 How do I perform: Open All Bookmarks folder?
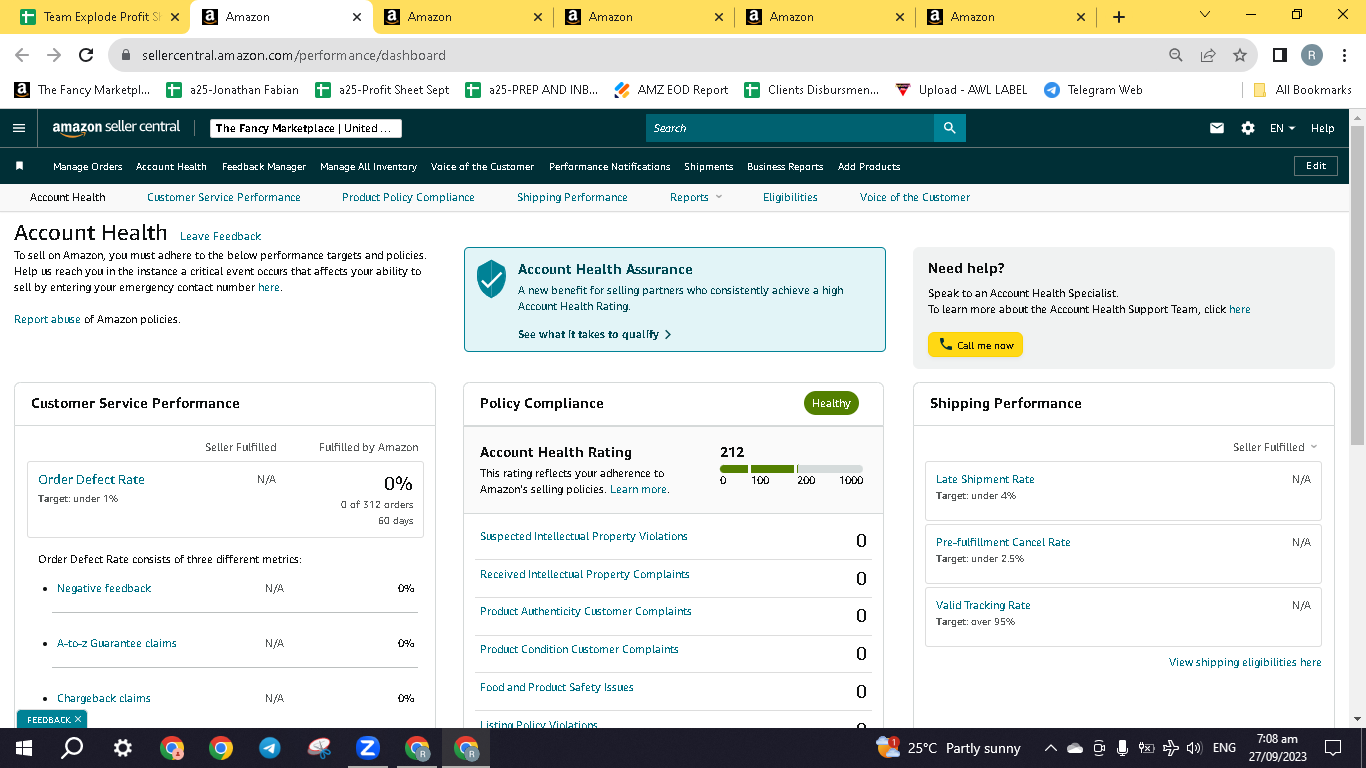1302,90
